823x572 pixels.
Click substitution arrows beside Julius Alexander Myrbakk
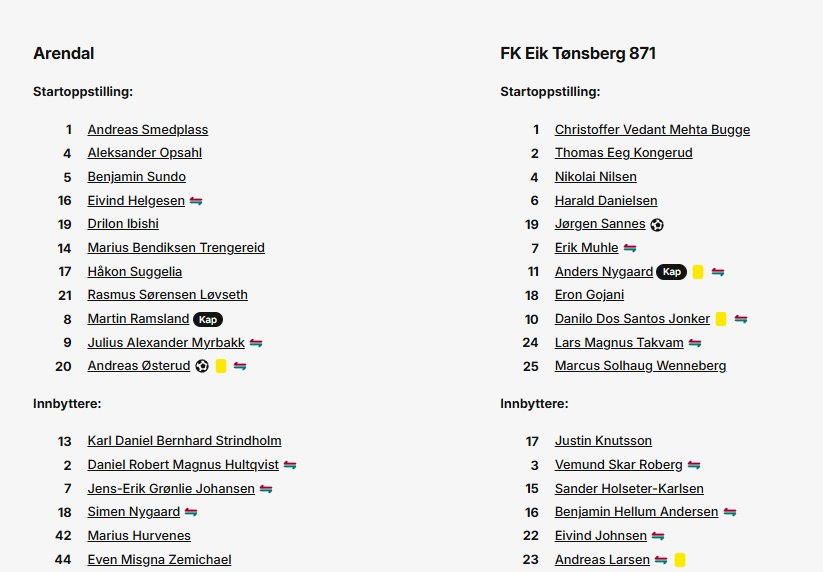[256, 343]
